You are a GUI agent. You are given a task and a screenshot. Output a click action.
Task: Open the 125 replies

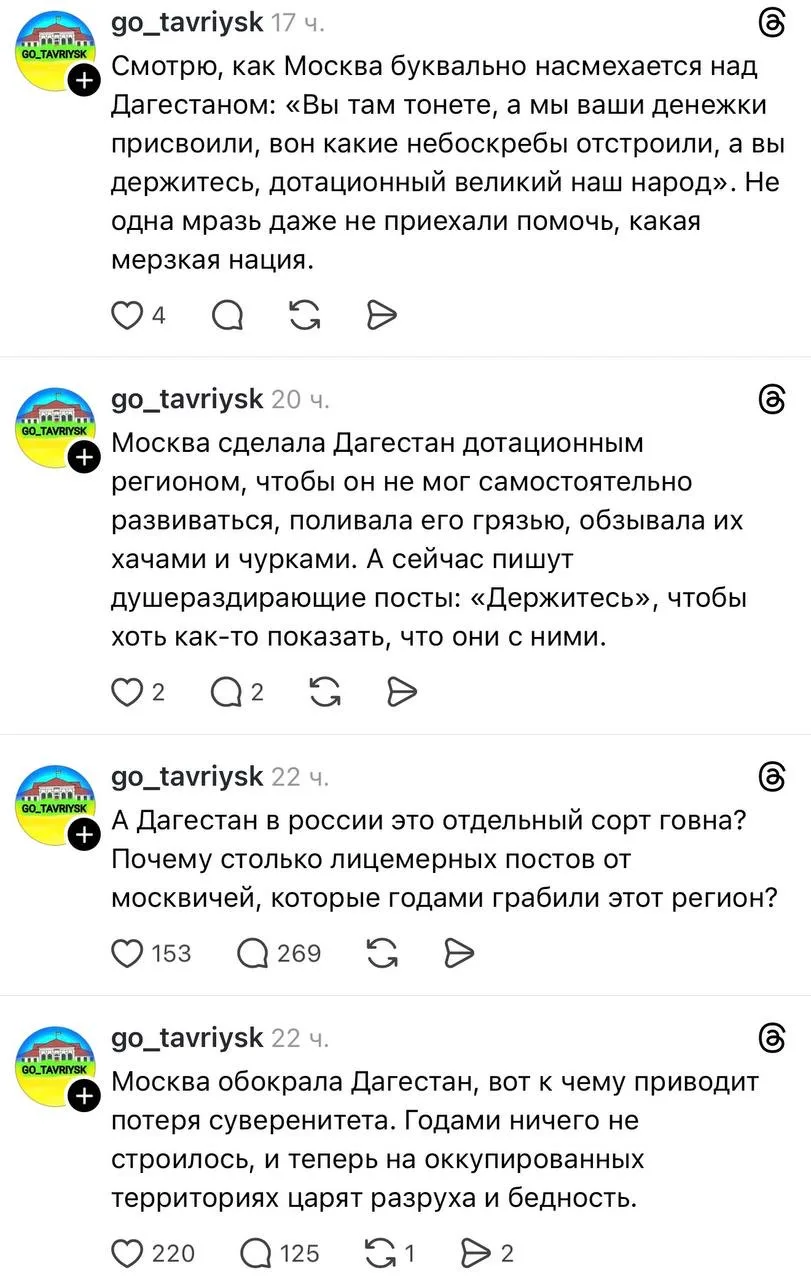pyautogui.click(x=254, y=1252)
